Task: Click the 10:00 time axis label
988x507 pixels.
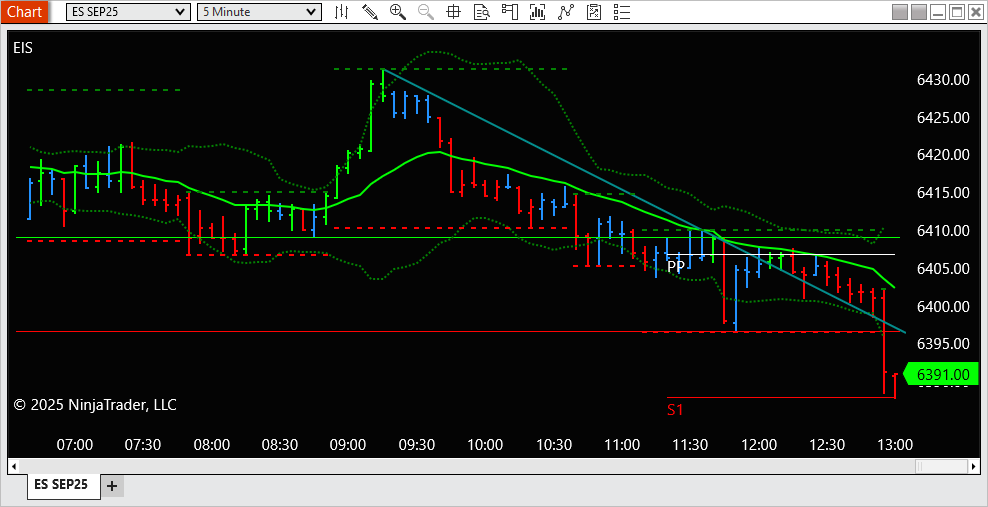Action: coord(485,445)
